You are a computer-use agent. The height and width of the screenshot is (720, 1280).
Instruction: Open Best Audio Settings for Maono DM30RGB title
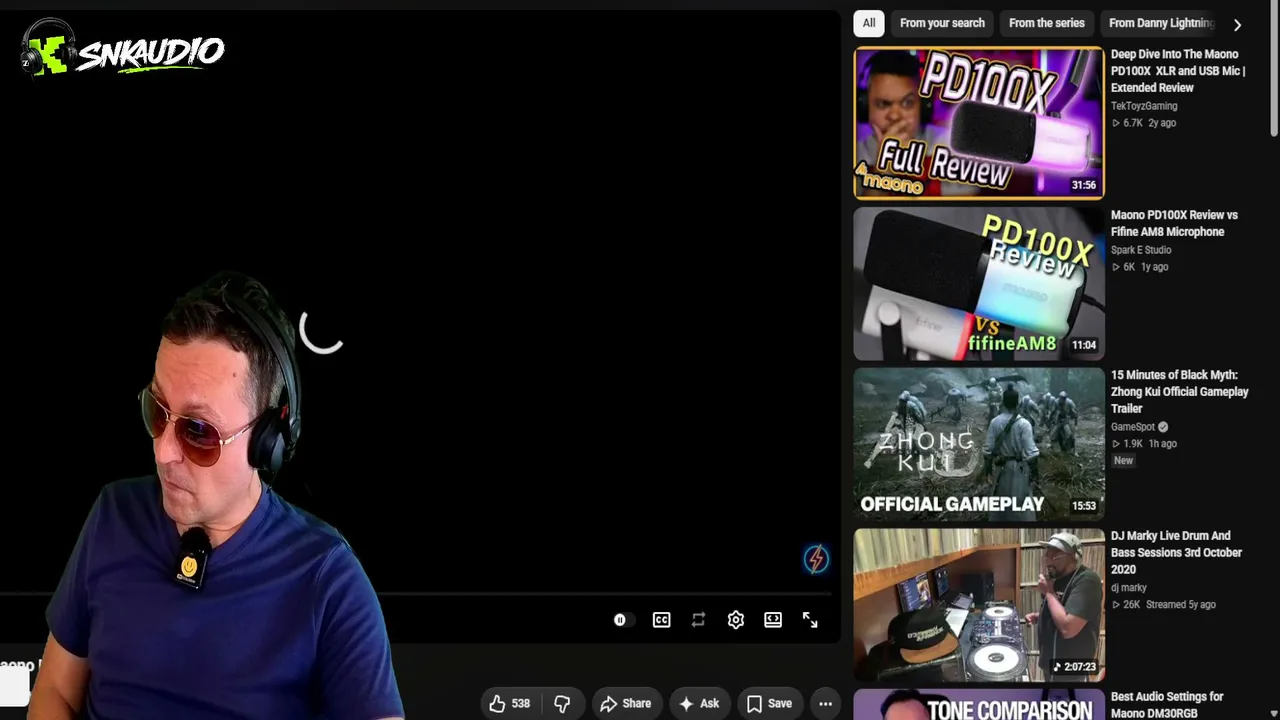click(1167, 705)
